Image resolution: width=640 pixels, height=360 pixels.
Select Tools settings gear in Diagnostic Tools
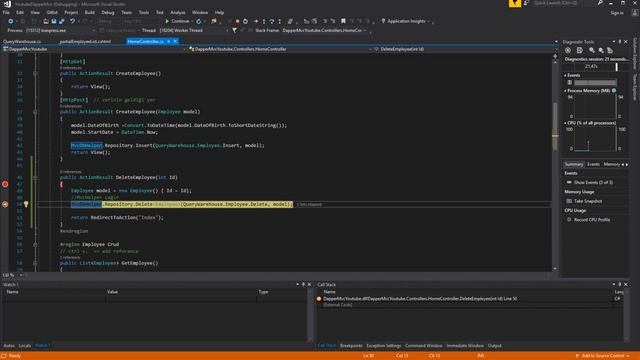click(x=568, y=50)
